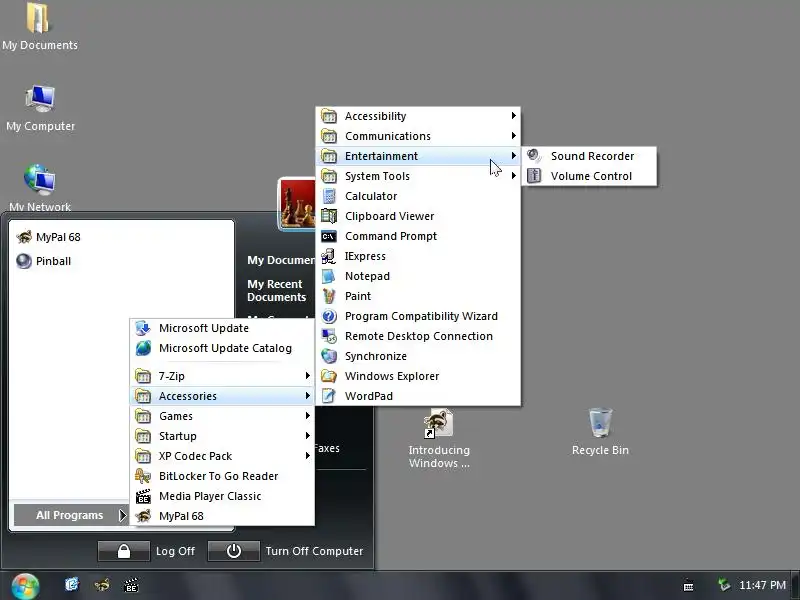
Task: Click the Synchronize icon
Action: tap(329, 356)
